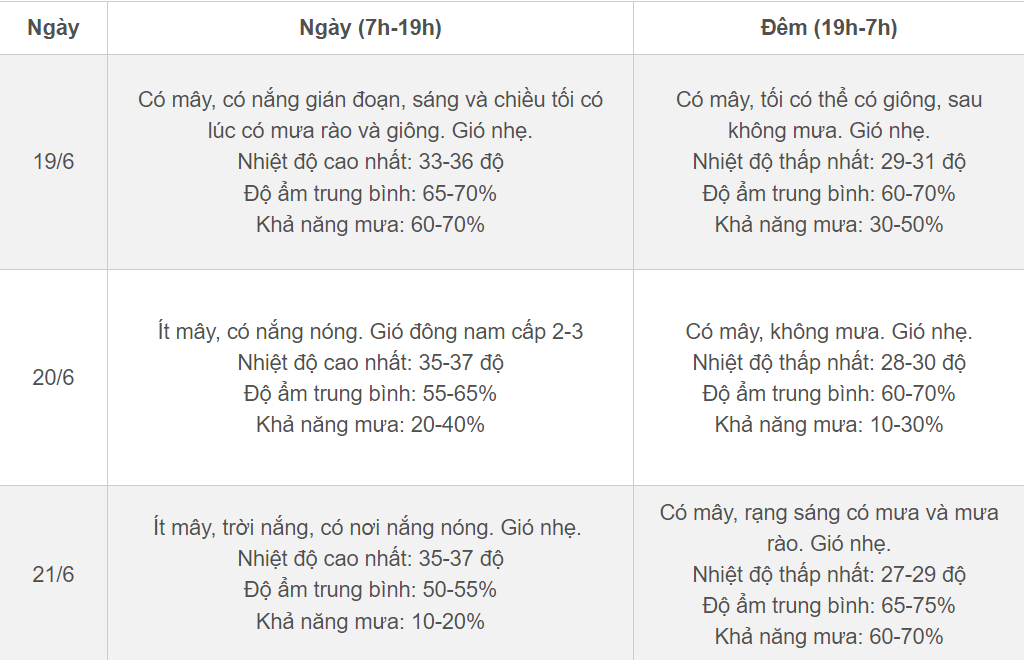Click "Nhiệt độ cao nhất: 33-36 độ" text
The image size is (1024, 660).
[x=370, y=162]
